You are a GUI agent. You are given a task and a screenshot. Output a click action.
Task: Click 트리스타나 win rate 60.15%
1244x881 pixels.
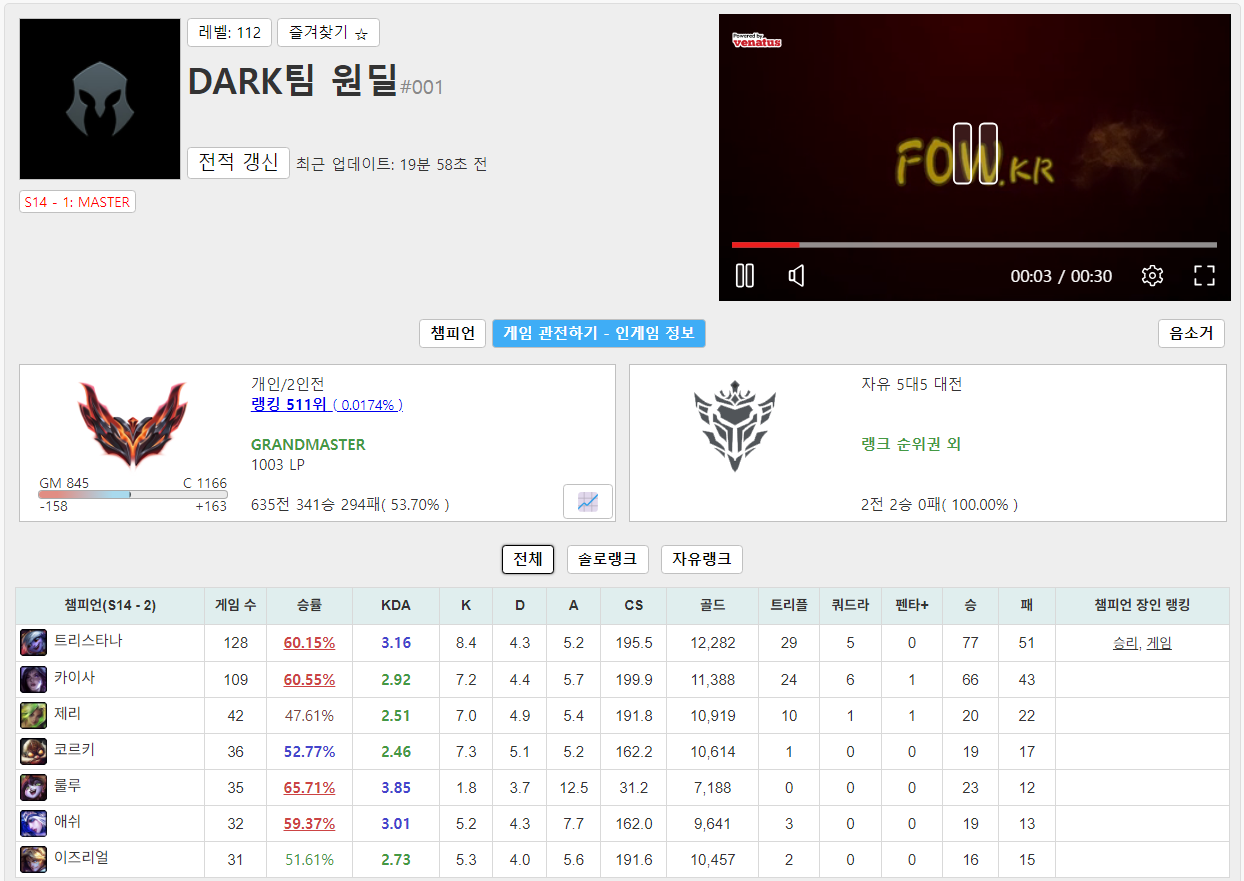pyautogui.click(x=309, y=643)
